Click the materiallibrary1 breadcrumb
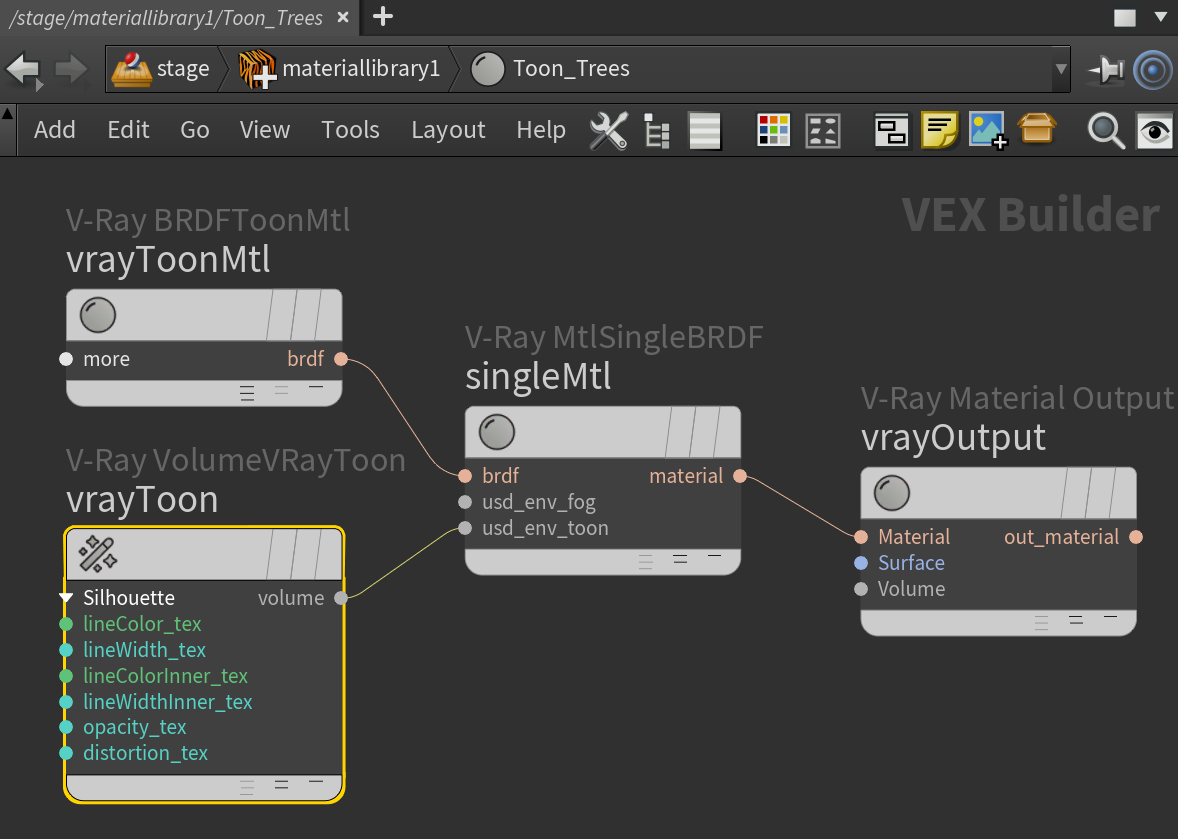The height and width of the screenshot is (839, 1178). click(x=361, y=68)
